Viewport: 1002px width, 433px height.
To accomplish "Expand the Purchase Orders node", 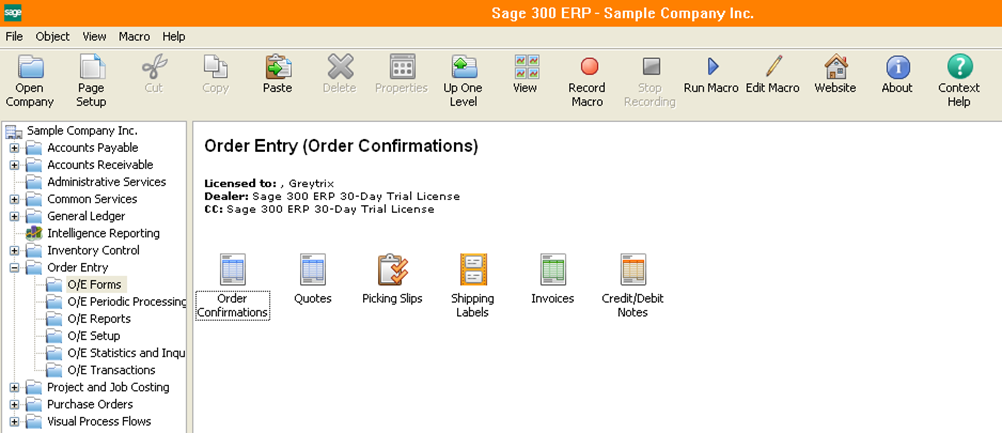I will [14, 405].
